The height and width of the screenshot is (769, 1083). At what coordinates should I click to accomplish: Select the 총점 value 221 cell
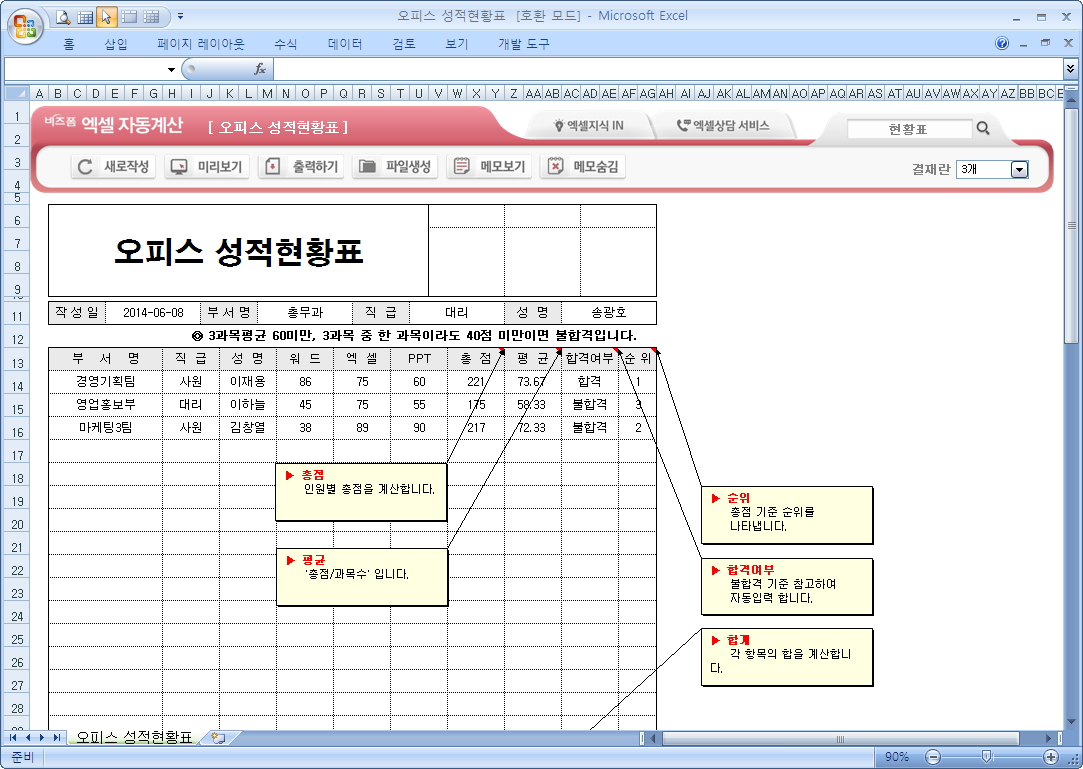click(476, 381)
